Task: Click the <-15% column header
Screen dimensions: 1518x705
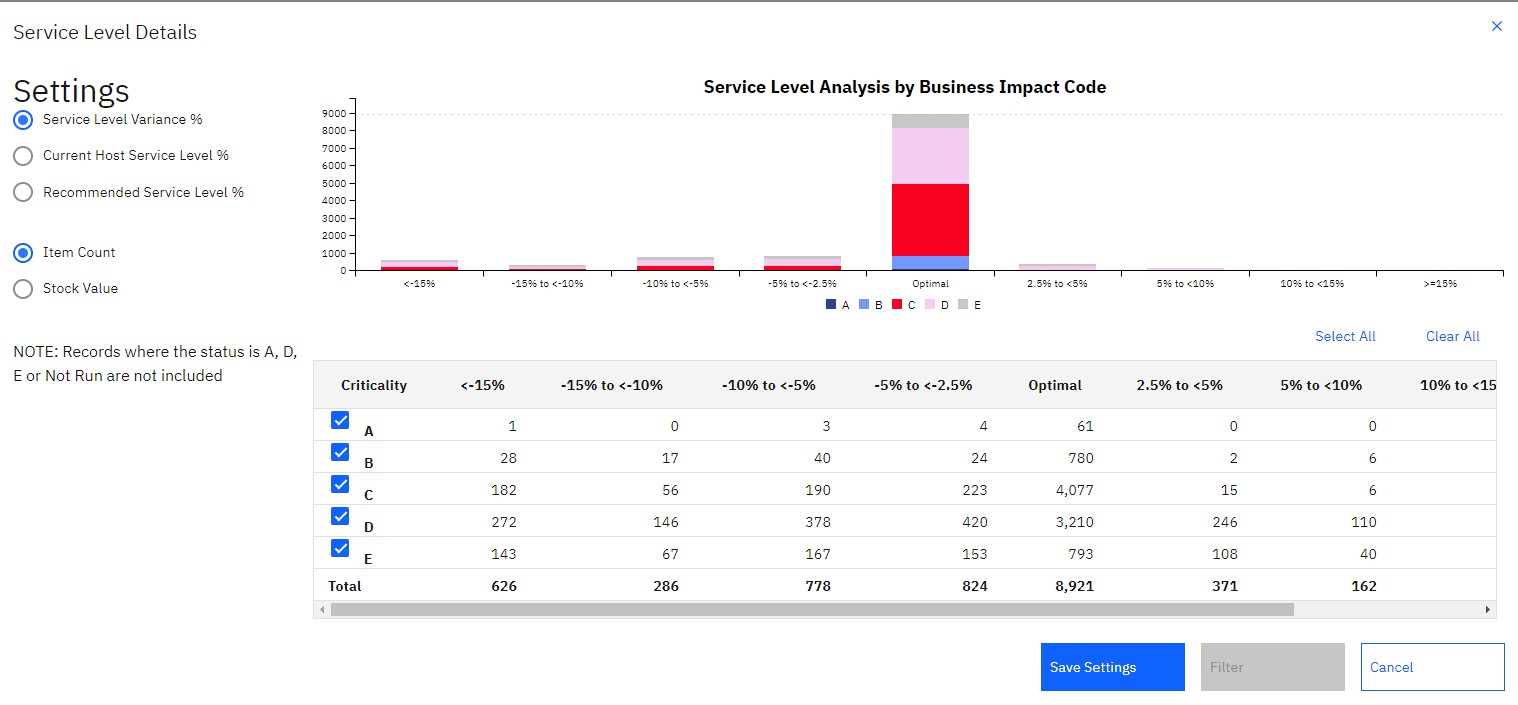Action: point(482,385)
